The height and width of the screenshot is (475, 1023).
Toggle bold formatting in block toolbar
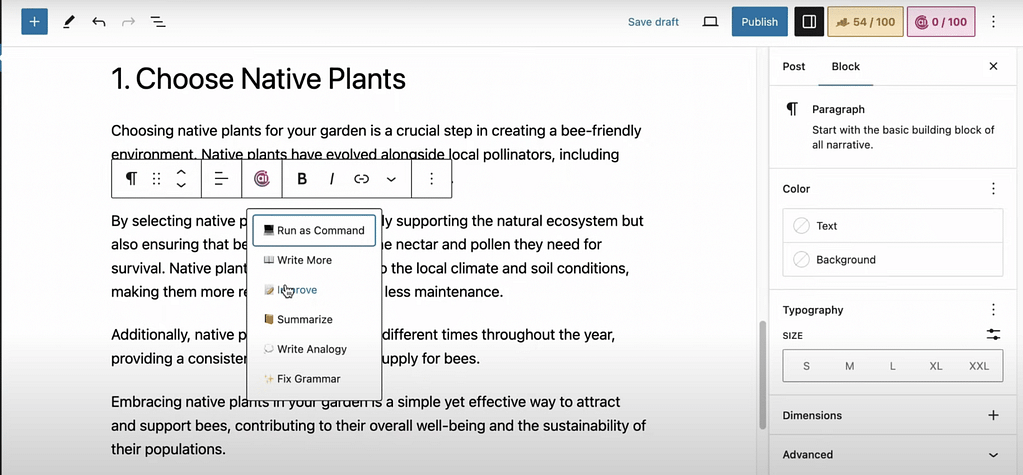301,179
